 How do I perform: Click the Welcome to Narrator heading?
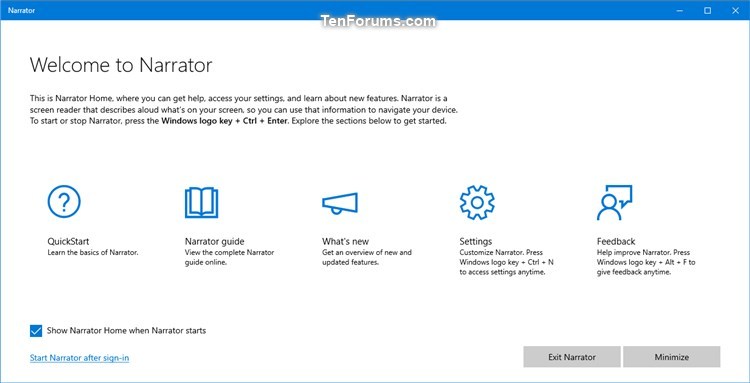(121, 65)
